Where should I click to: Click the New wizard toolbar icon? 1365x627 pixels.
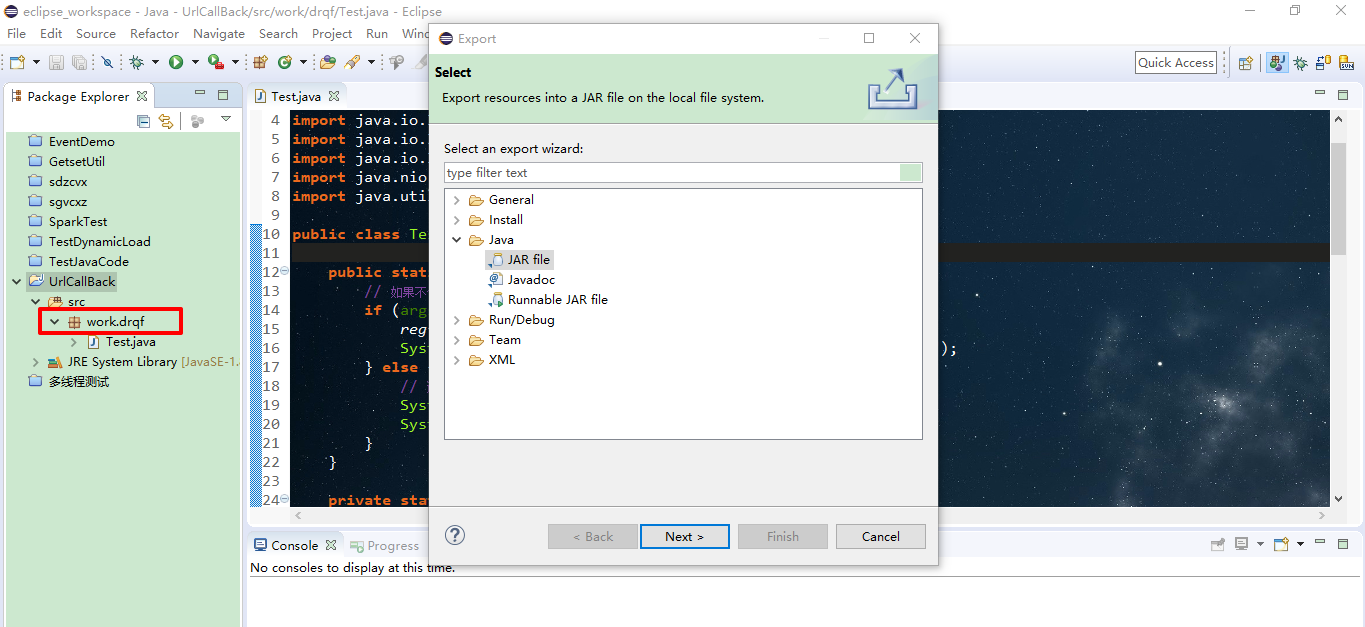click(x=17, y=62)
